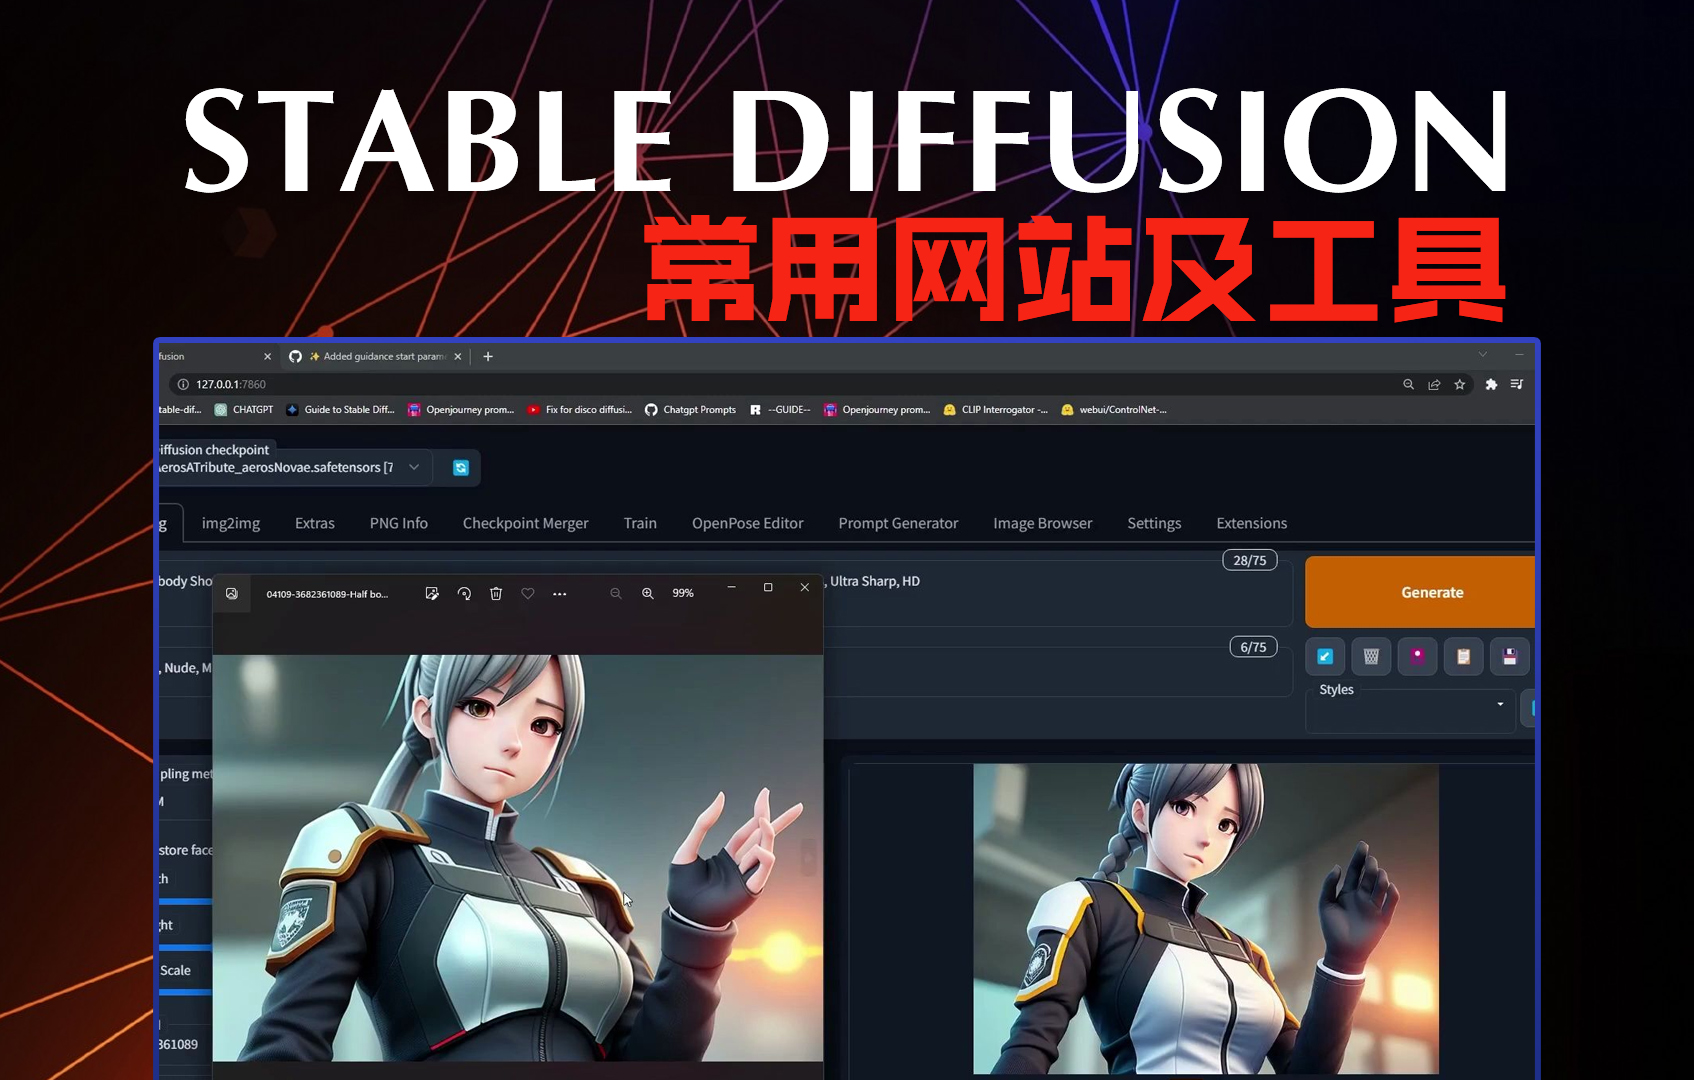The height and width of the screenshot is (1080, 1694).
Task: Open the webui/ControlNet bookmark
Action: (x=1114, y=410)
